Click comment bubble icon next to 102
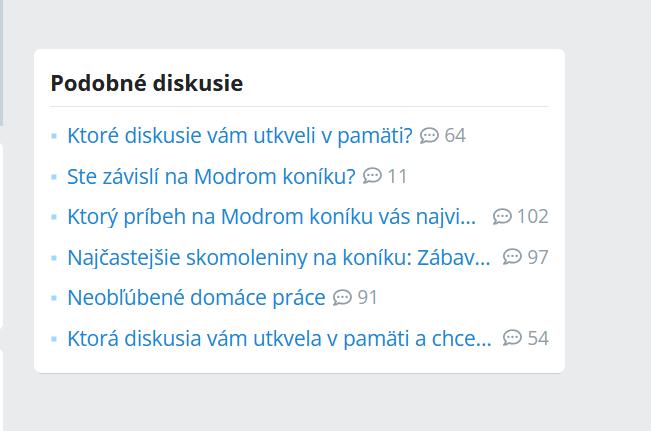This screenshot has width=651, height=431. 502,217
